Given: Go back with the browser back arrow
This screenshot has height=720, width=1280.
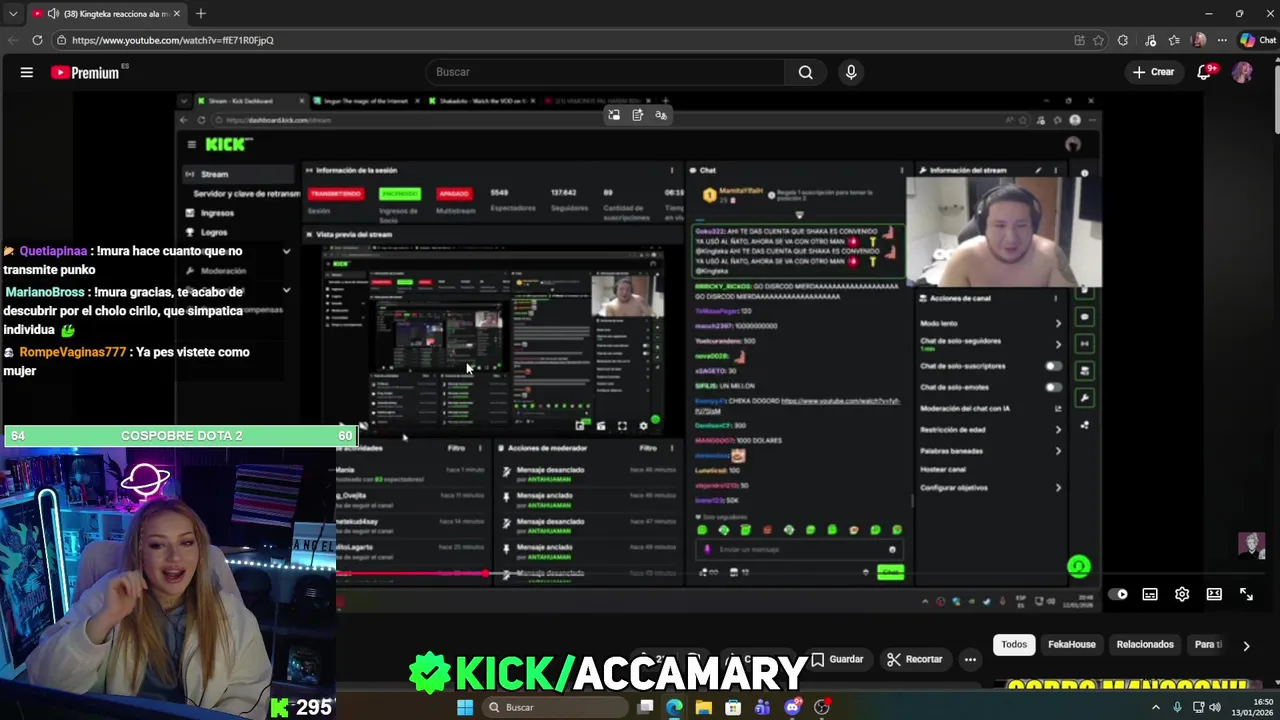Looking at the screenshot, I should pyautogui.click(x=13, y=40).
